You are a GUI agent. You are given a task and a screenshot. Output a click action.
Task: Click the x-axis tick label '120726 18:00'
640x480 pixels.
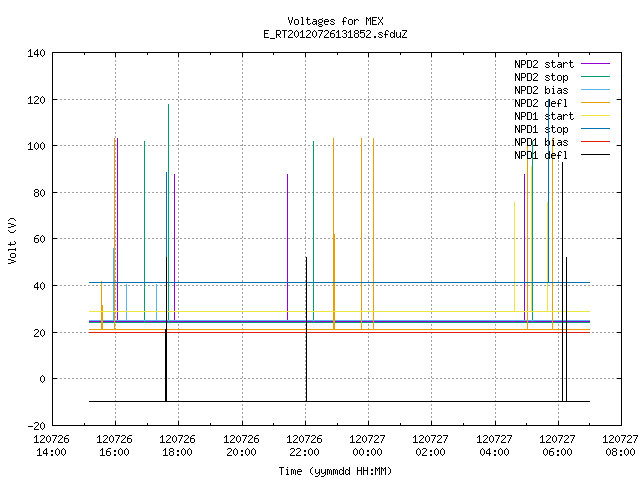178,446
